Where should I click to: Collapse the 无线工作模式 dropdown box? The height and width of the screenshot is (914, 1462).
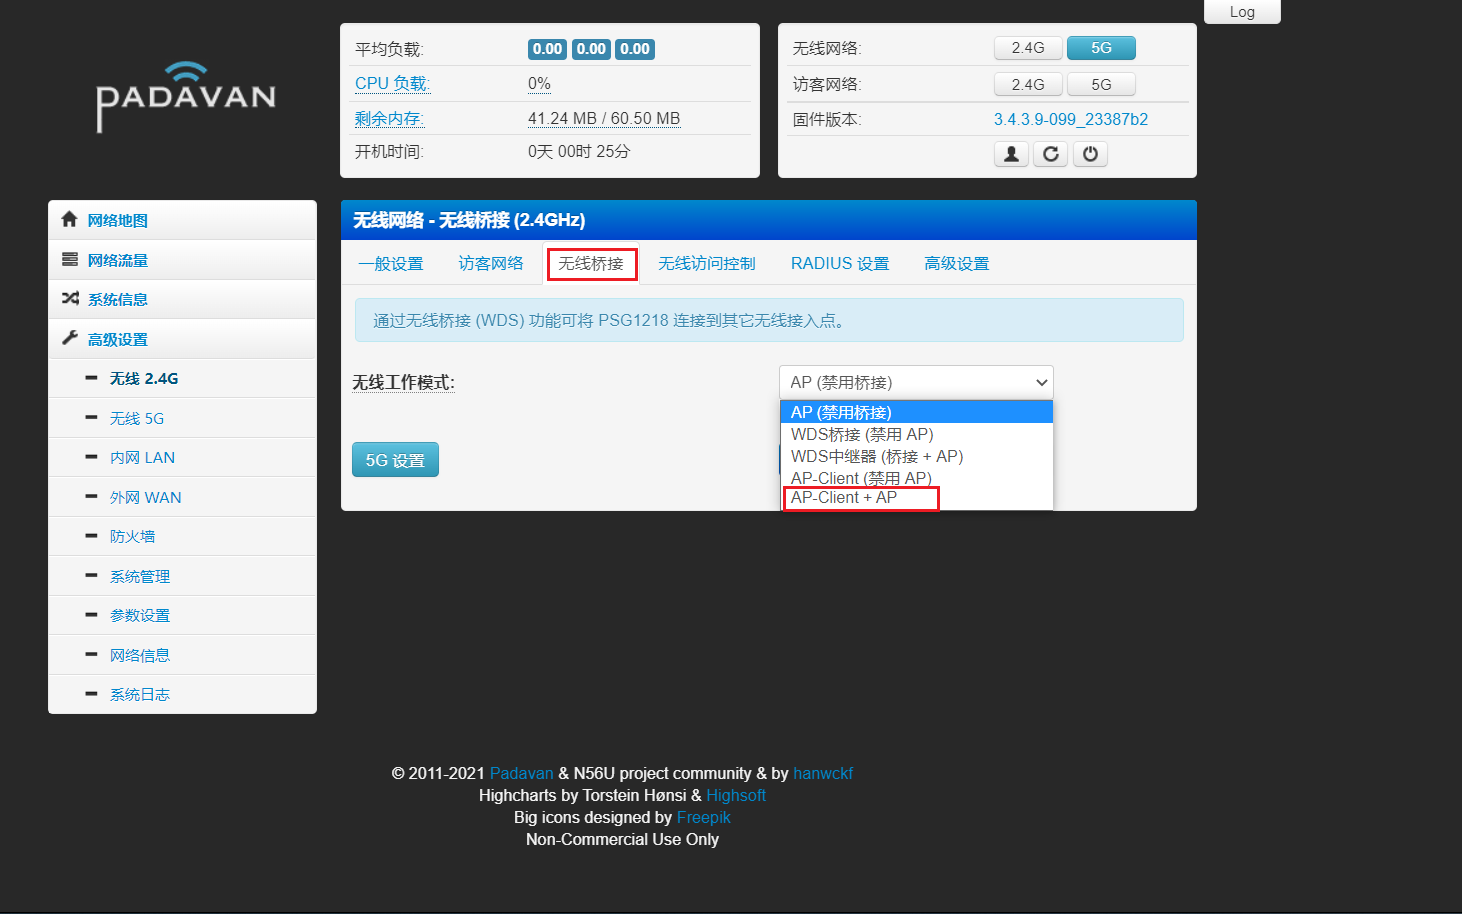pyautogui.click(x=915, y=383)
